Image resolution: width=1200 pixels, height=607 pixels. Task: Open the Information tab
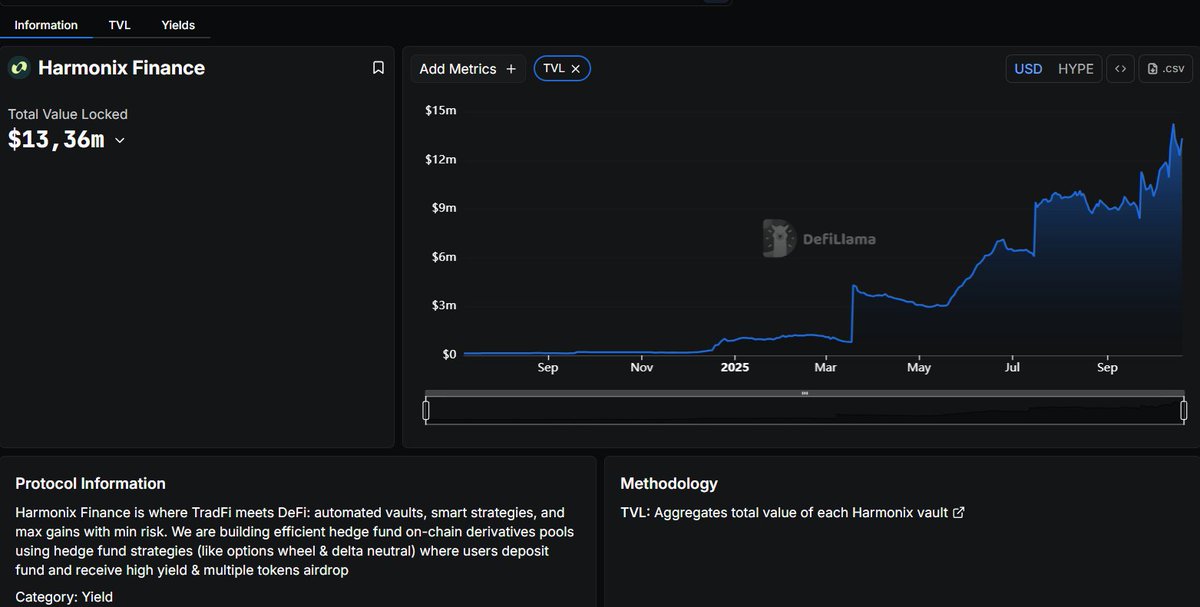[x=46, y=25]
